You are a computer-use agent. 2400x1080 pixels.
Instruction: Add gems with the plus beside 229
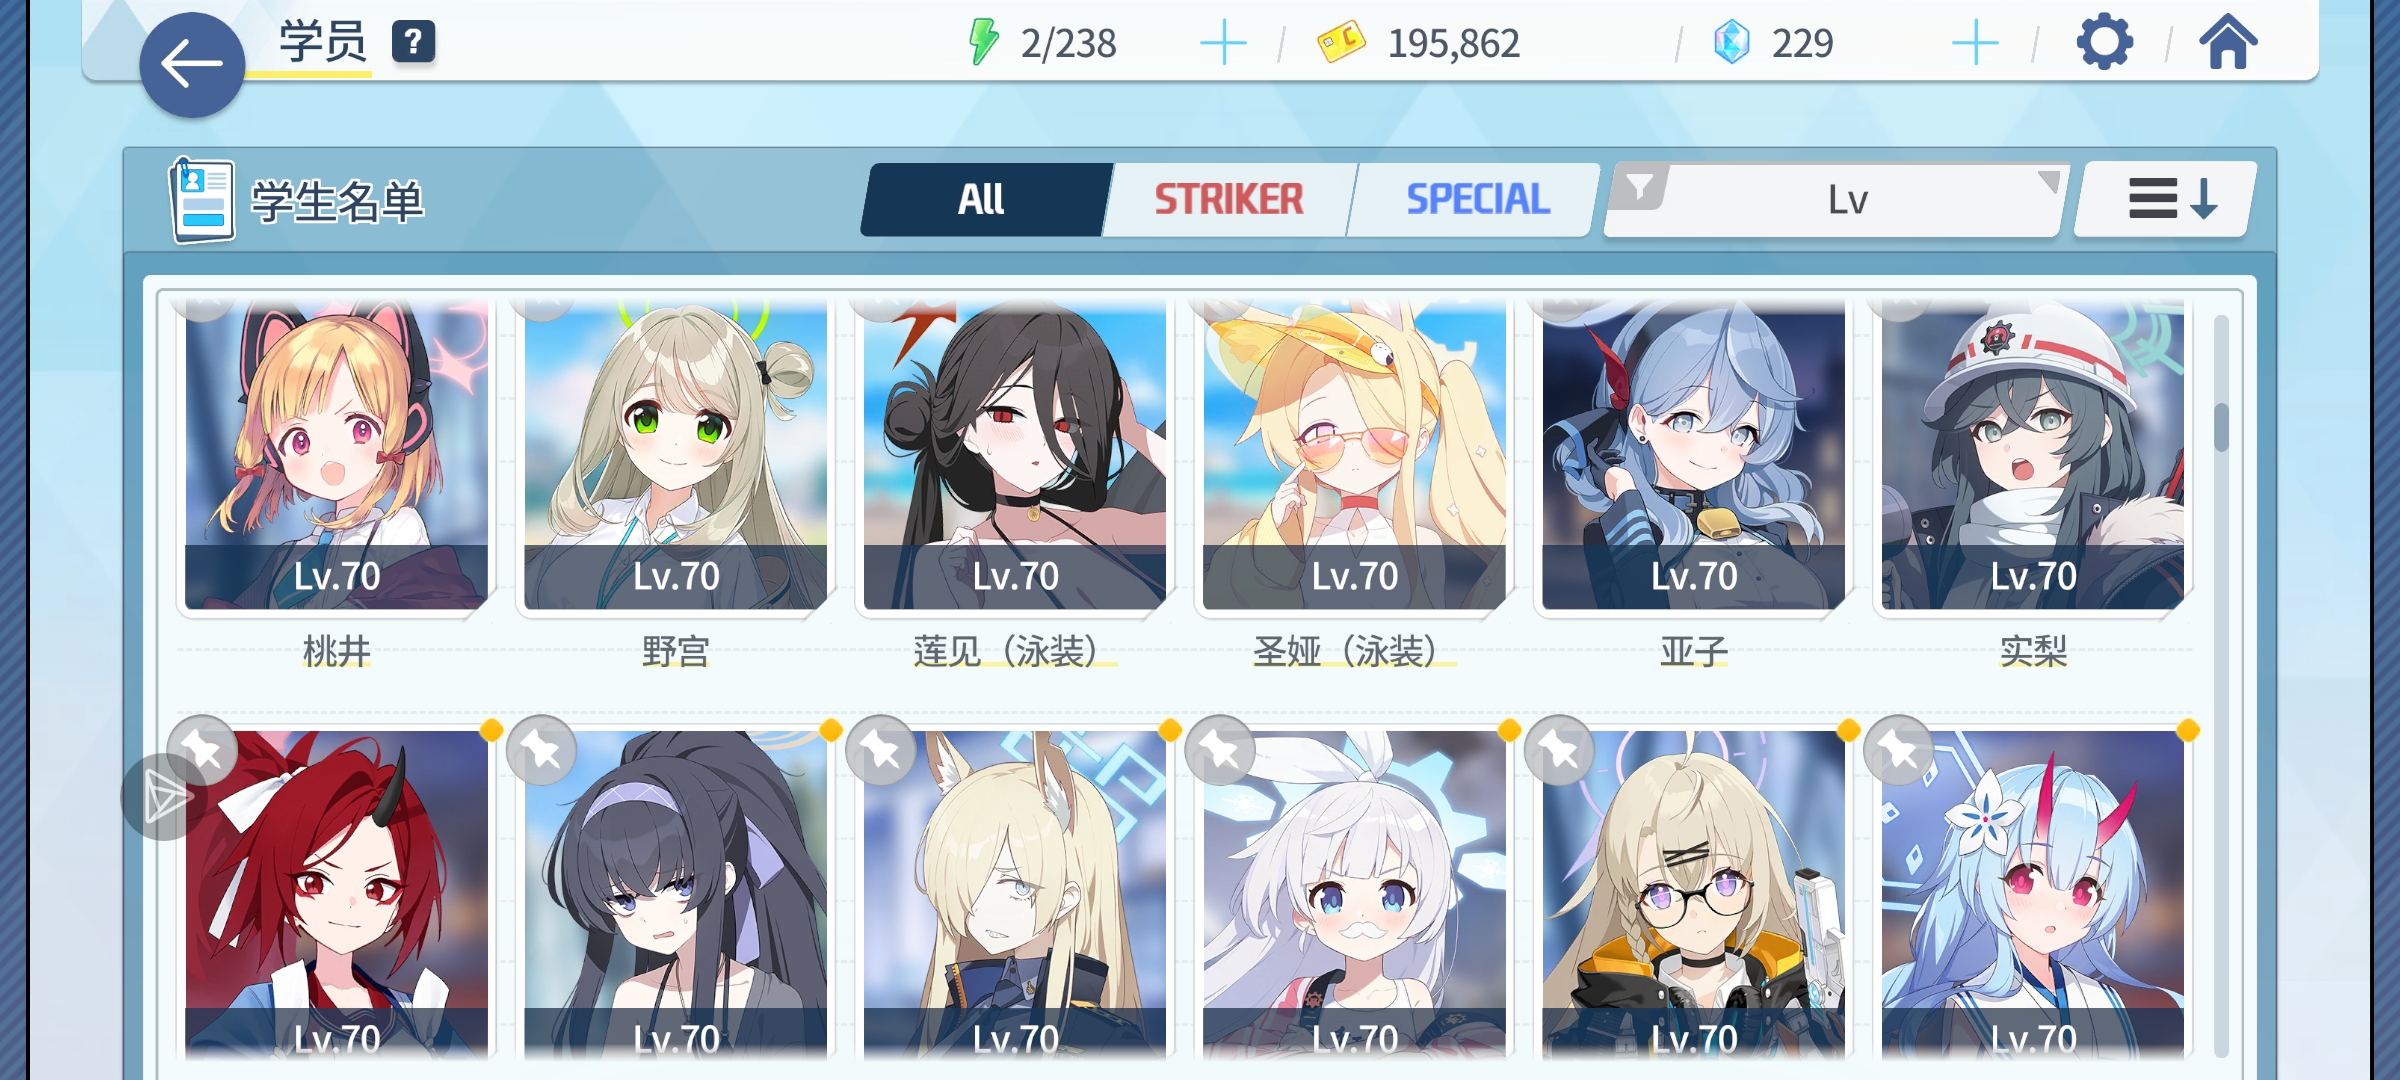[x=1974, y=44]
